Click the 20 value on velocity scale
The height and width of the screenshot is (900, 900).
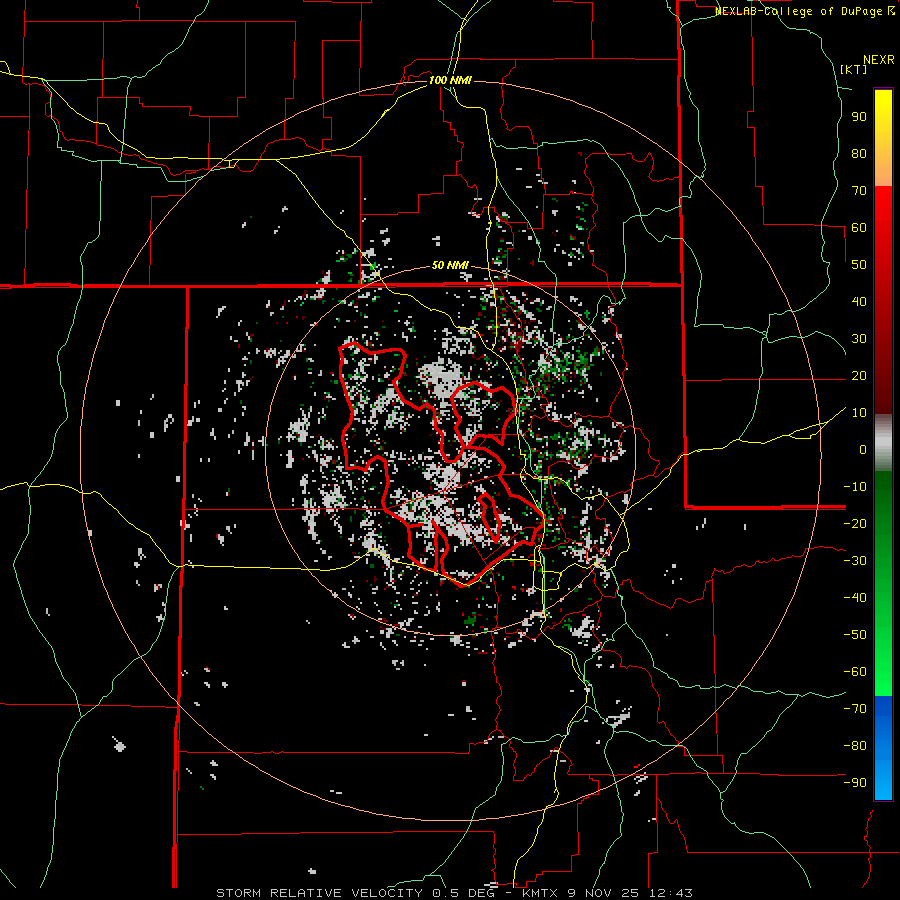pos(859,375)
